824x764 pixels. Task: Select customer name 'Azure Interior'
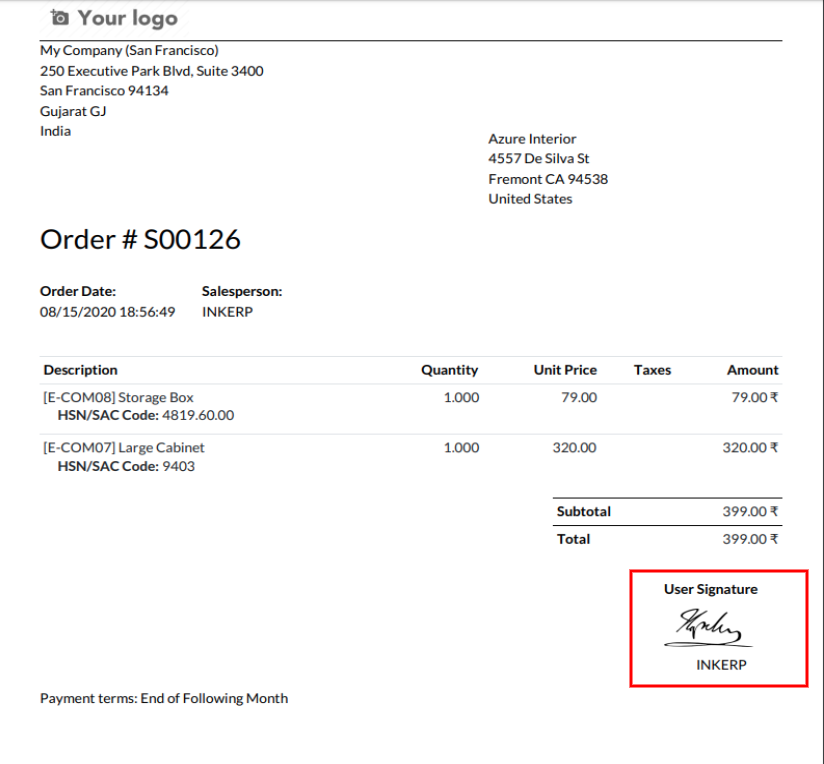pos(532,139)
